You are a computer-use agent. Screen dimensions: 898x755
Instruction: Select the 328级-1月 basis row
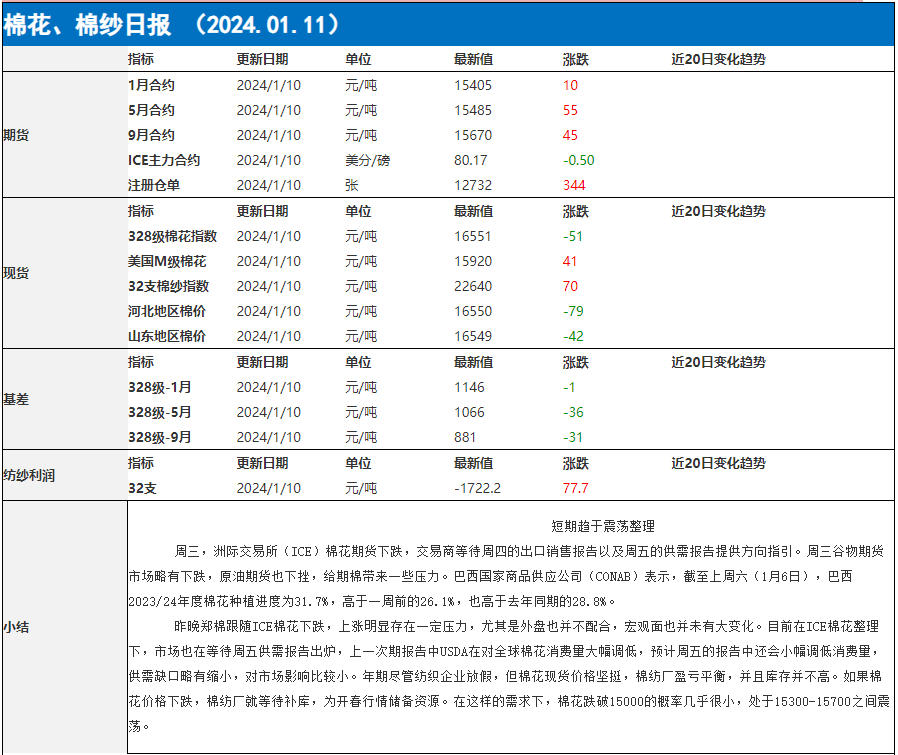(159, 388)
